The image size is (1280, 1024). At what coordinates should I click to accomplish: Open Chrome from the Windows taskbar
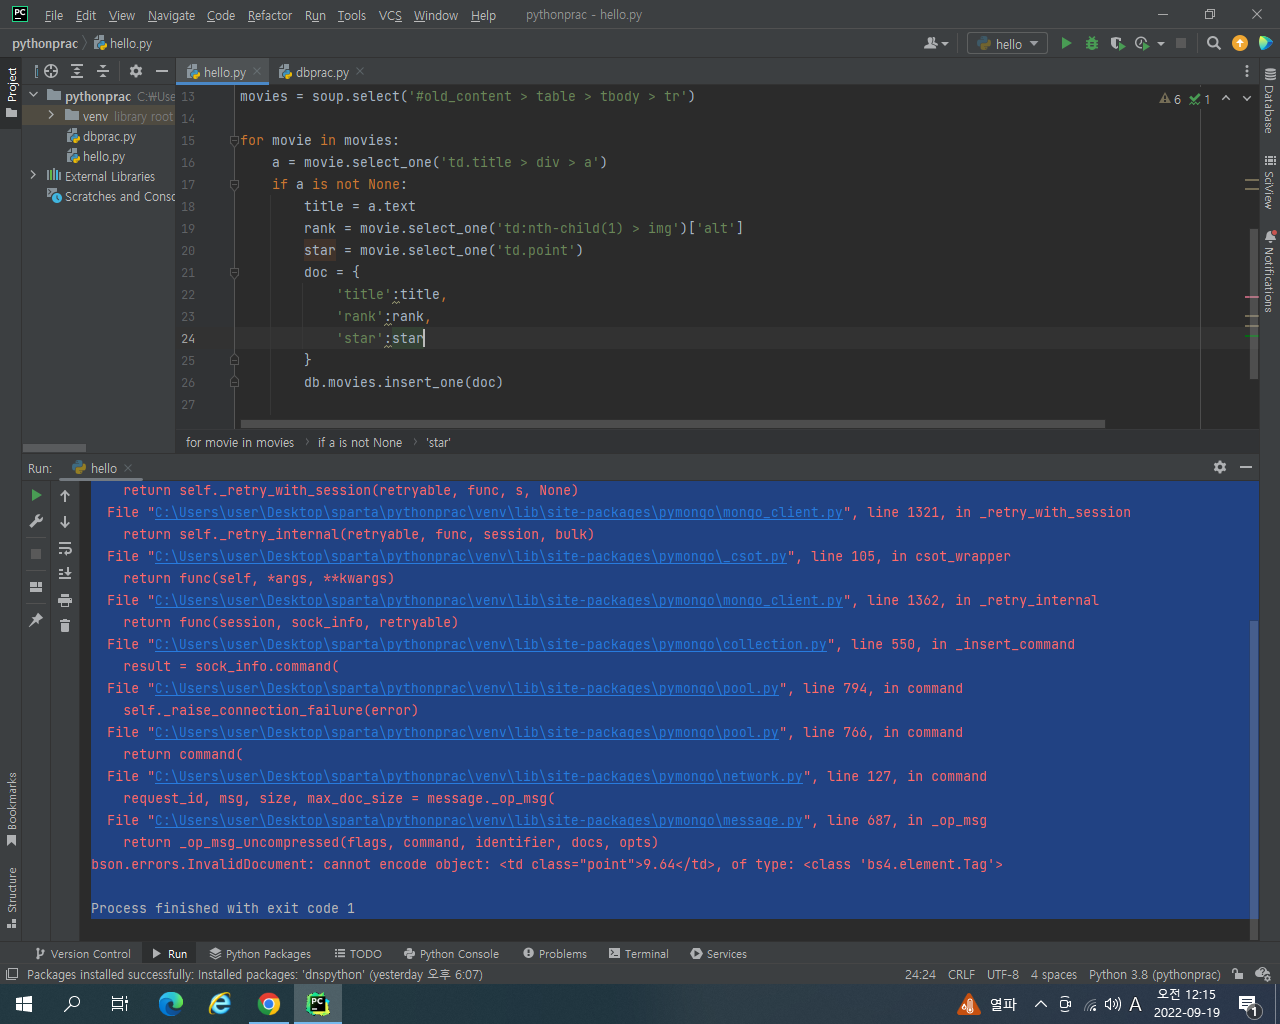click(x=269, y=1003)
